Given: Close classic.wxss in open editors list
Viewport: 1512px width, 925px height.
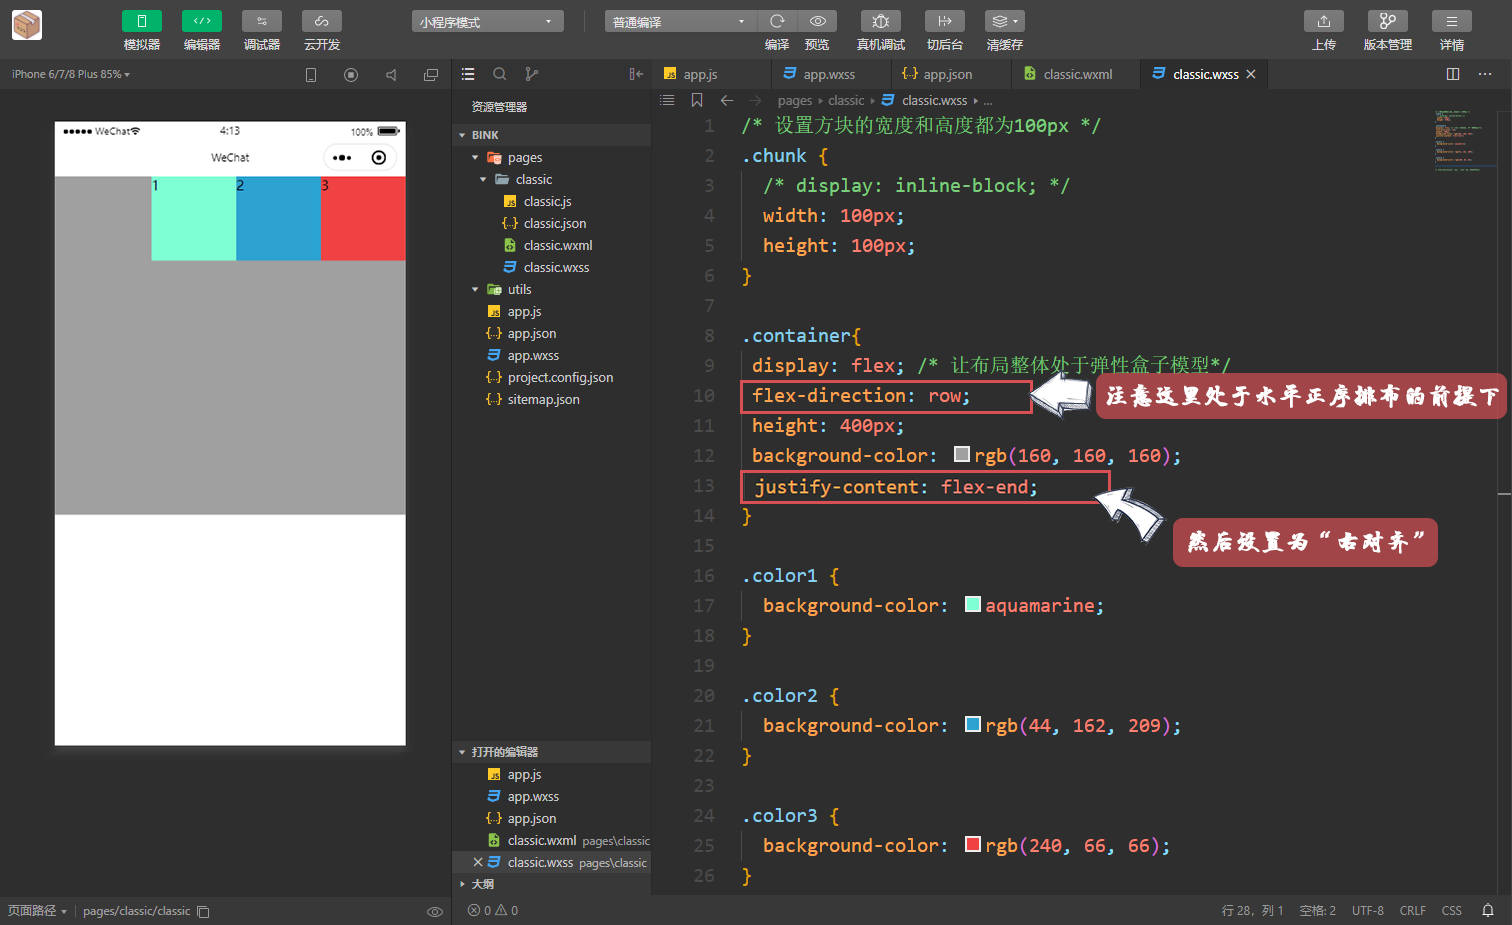Looking at the screenshot, I should 478,862.
